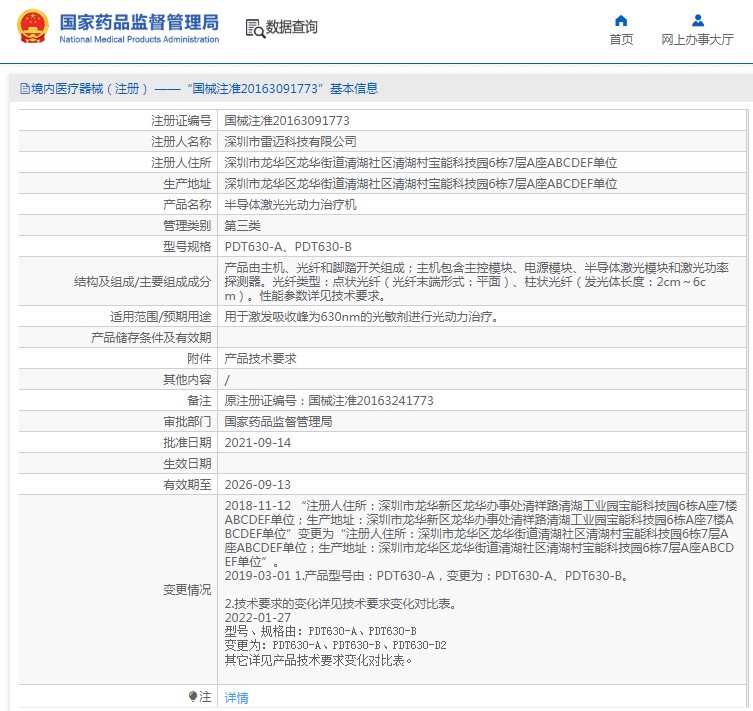Click the National Medical Products Administration subtitle
This screenshot has height=711, width=753.
[x=139, y=39]
